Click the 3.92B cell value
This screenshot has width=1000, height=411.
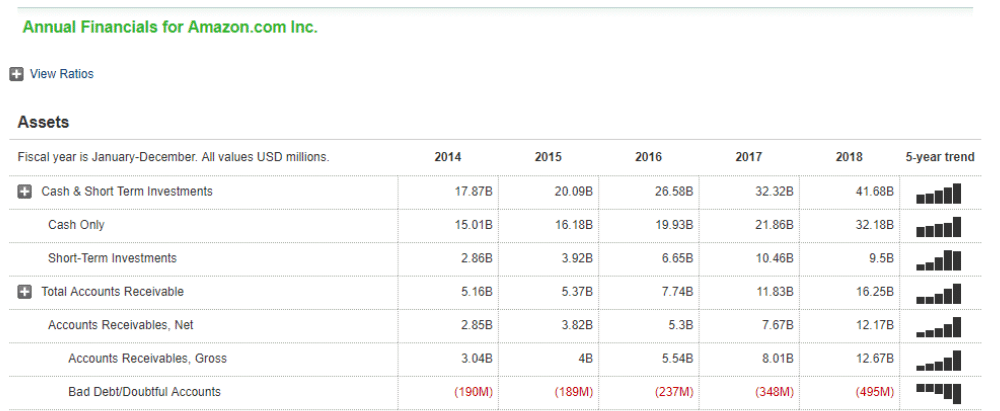577,258
